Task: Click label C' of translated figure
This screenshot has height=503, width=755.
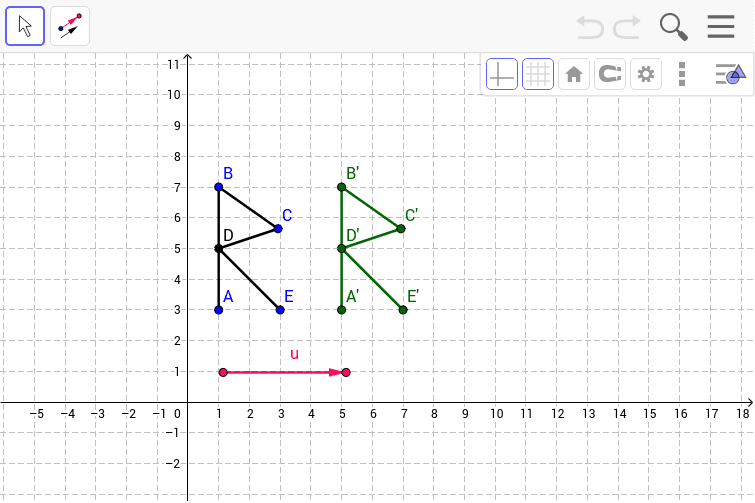Action: [x=412, y=215]
